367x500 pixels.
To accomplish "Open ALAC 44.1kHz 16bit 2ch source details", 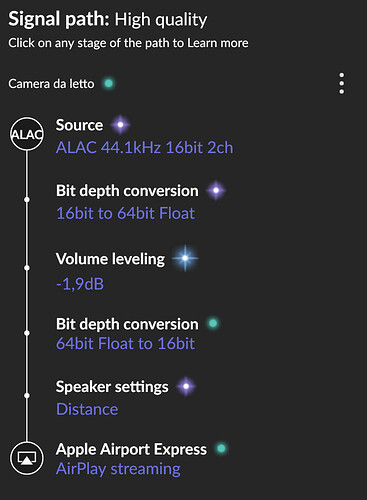I will 144,147.
